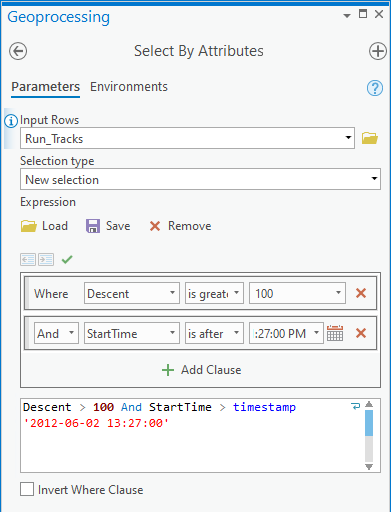Close the Geoprocessing pane
391x512 pixels.
[379, 14]
